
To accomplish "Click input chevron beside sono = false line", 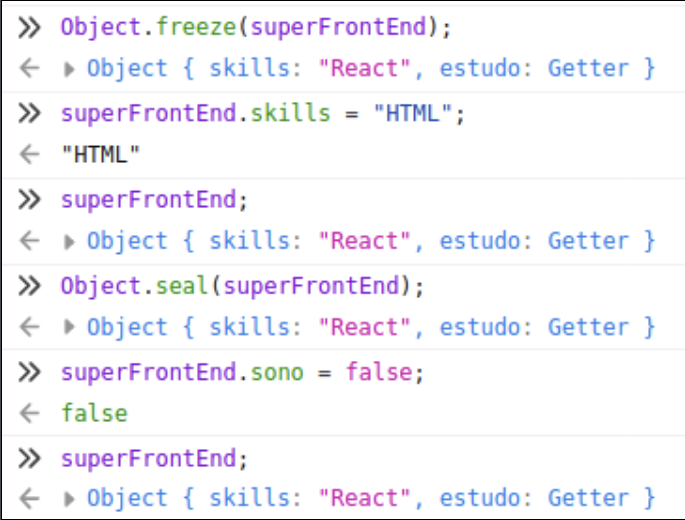I will [x=30, y=372].
